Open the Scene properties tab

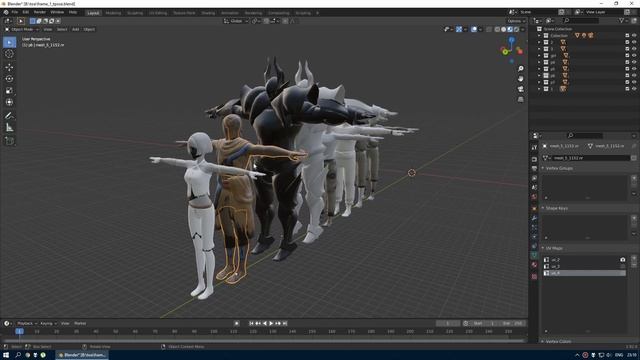(534, 187)
